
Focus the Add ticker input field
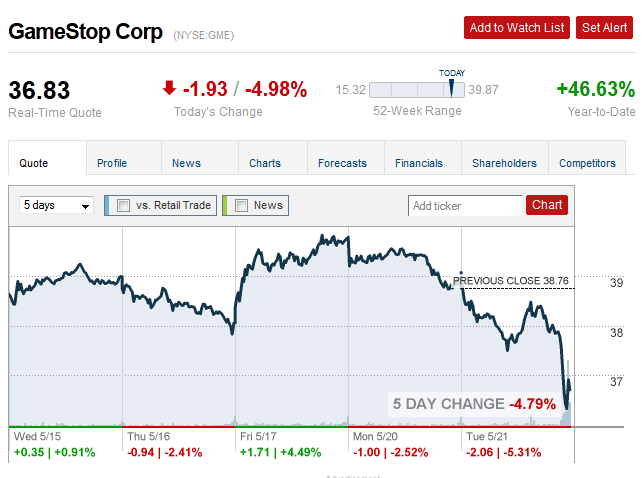point(465,206)
